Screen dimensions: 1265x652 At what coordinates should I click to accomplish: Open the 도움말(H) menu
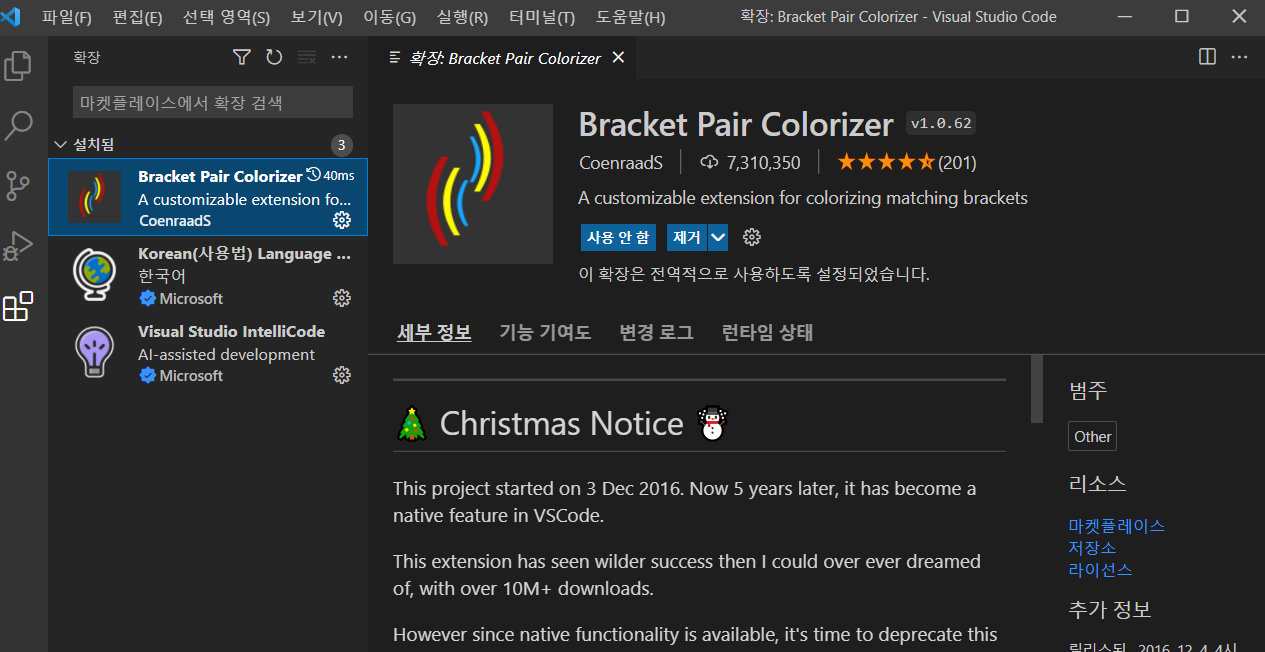(630, 17)
